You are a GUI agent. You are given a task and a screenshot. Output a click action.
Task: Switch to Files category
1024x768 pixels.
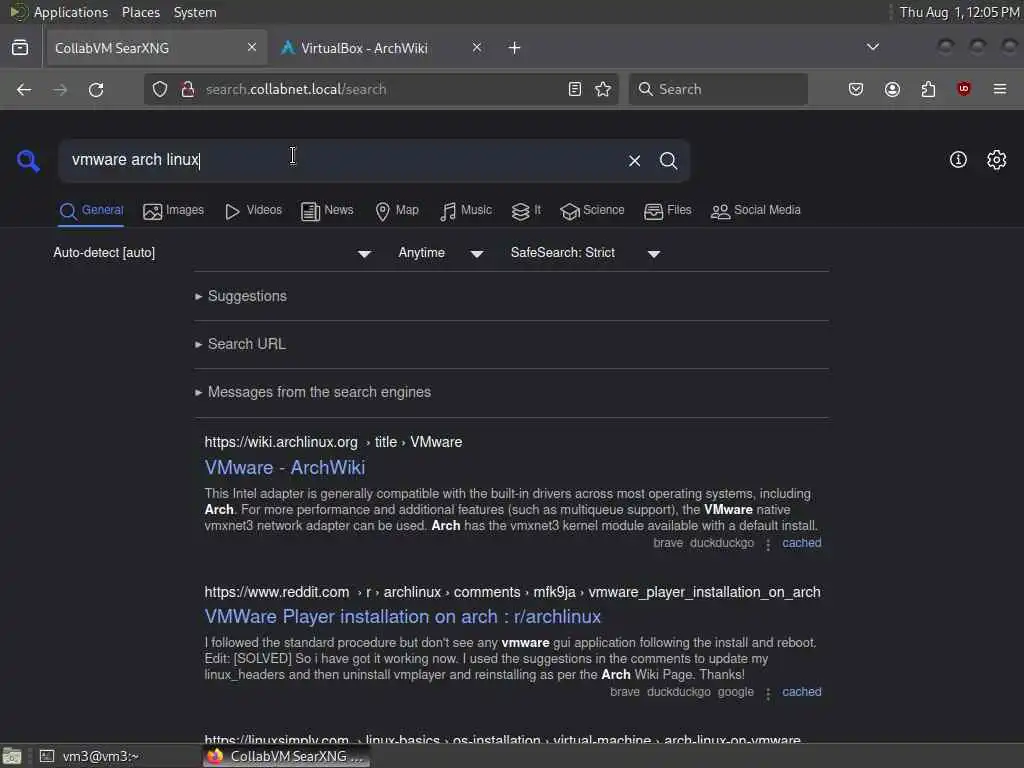coord(667,210)
